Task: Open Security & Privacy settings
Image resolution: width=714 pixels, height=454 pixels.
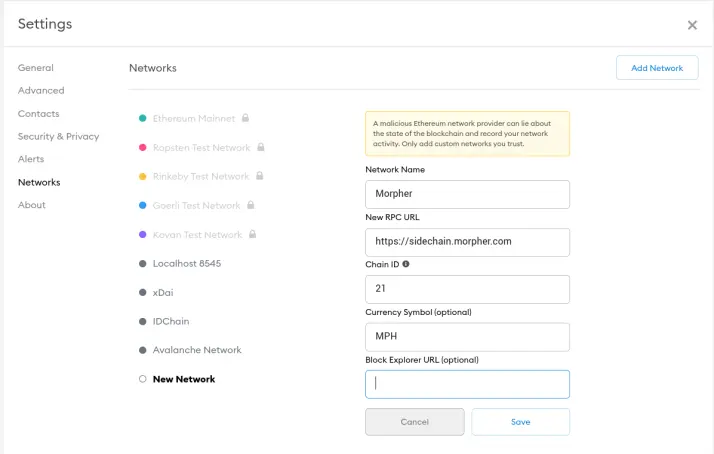Action: pyautogui.click(x=58, y=137)
